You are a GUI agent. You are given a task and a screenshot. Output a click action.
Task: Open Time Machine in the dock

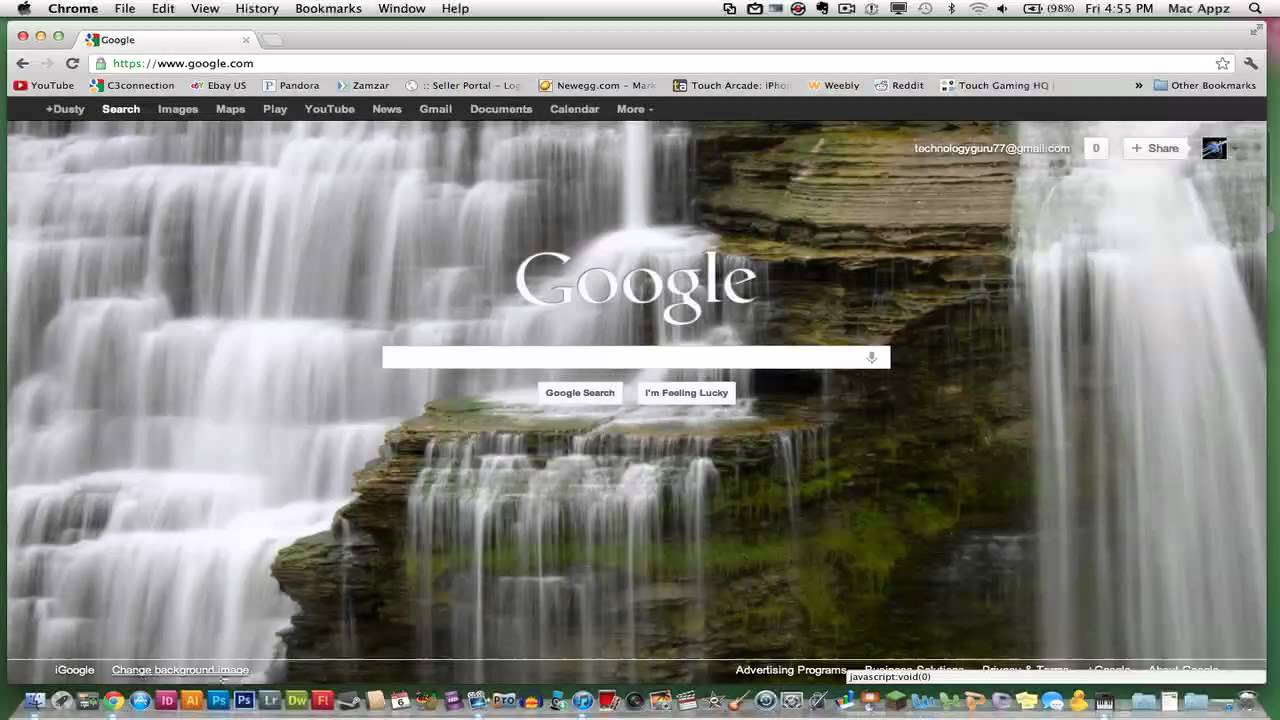765,701
